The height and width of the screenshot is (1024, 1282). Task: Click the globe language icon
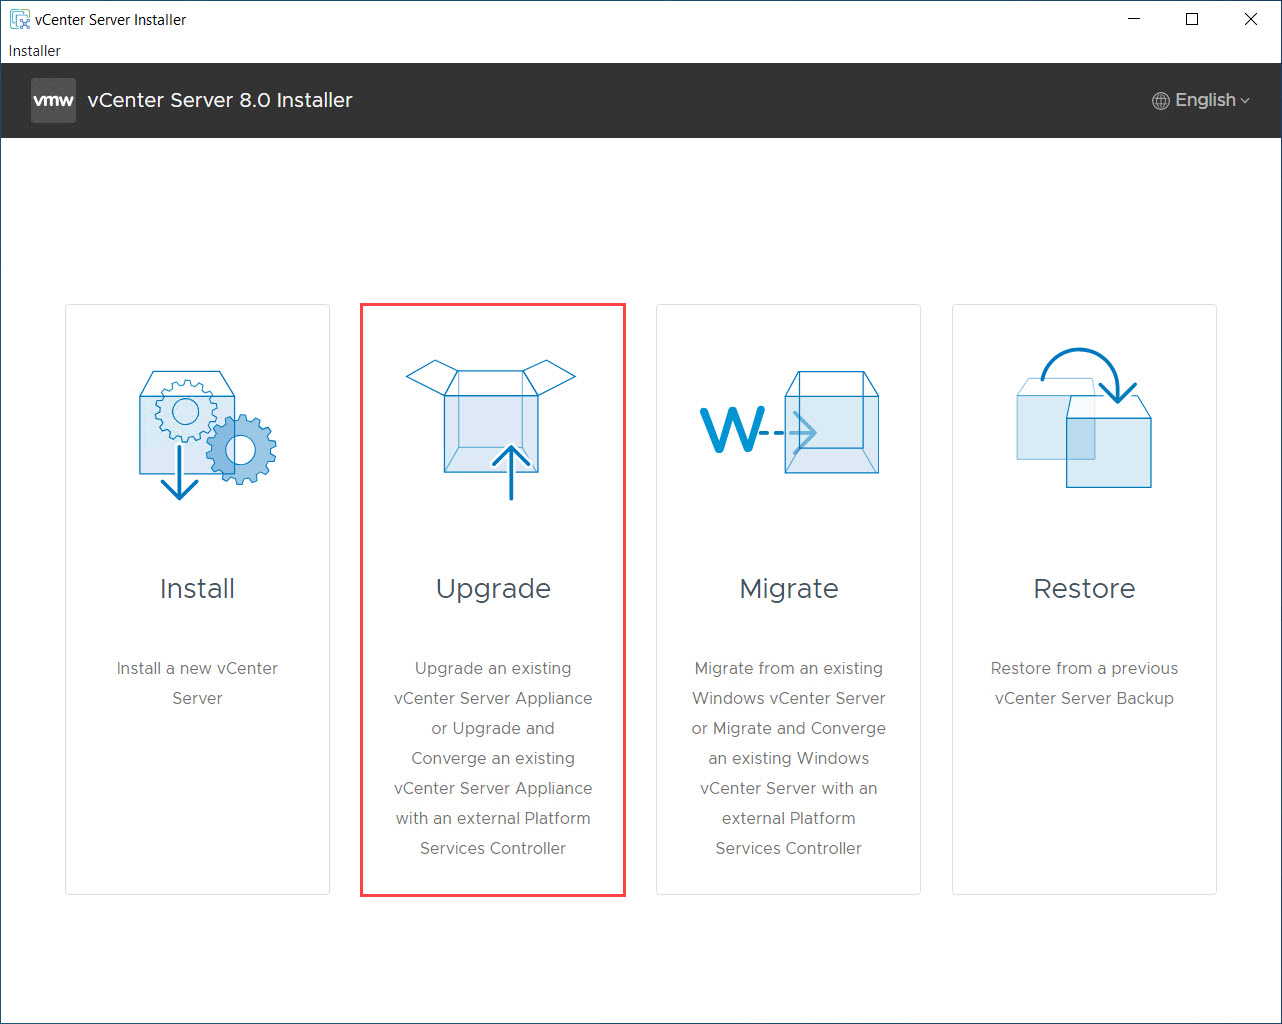1160,101
